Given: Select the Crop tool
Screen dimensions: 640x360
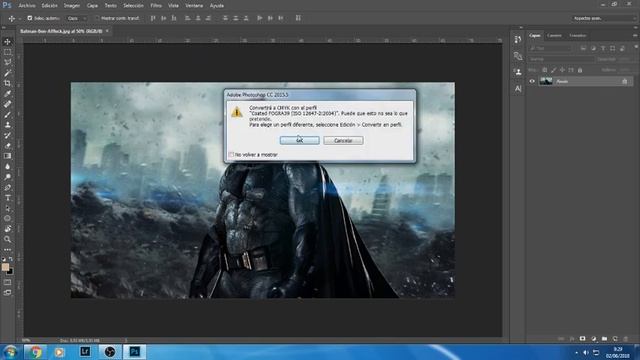Looking at the screenshot, I should point(7,83).
